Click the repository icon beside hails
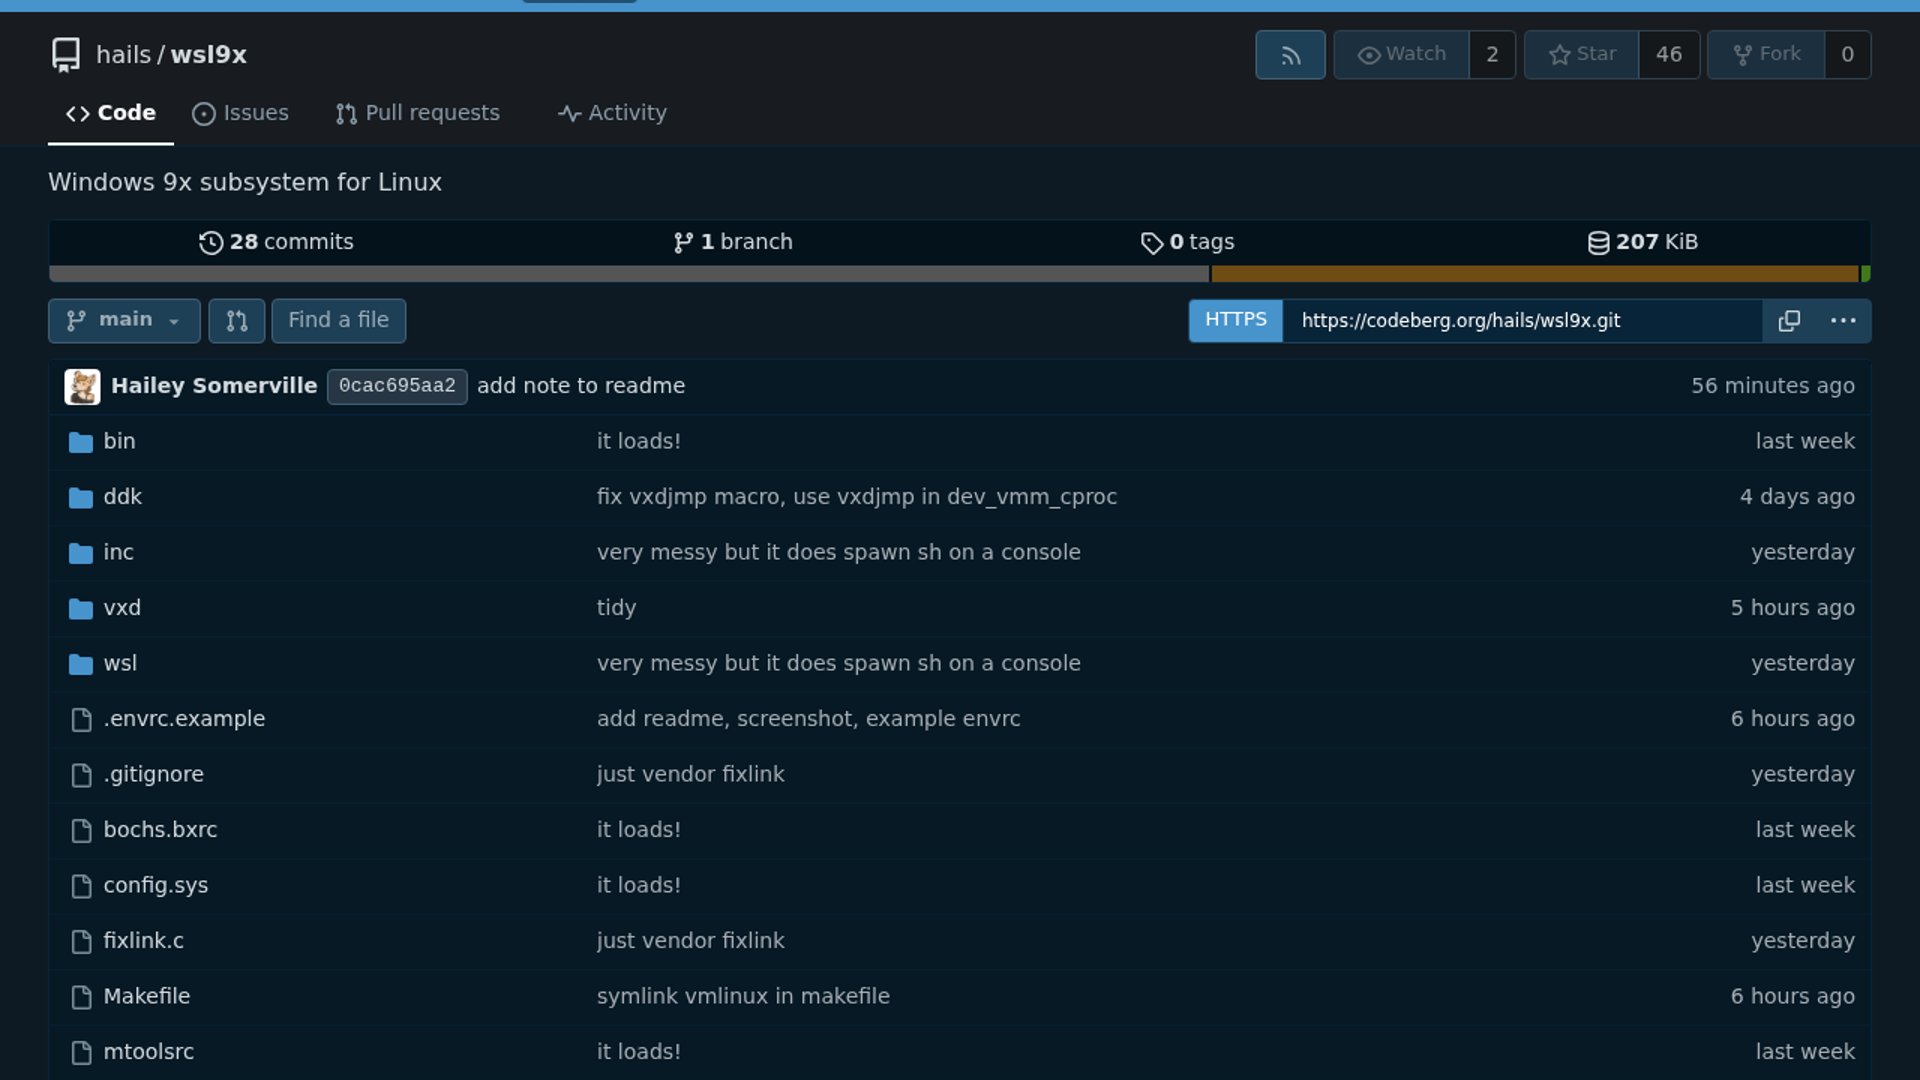This screenshot has width=1920, height=1080. [x=66, y=55]
